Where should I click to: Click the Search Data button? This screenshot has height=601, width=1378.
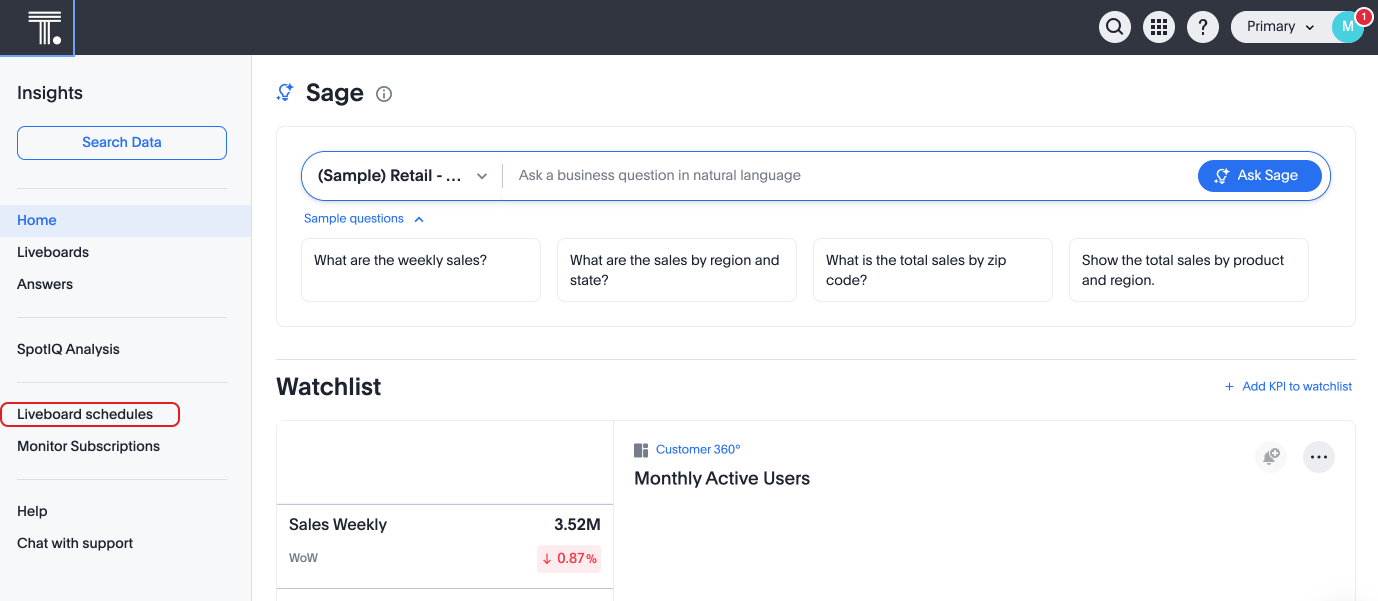pos(122,142)
